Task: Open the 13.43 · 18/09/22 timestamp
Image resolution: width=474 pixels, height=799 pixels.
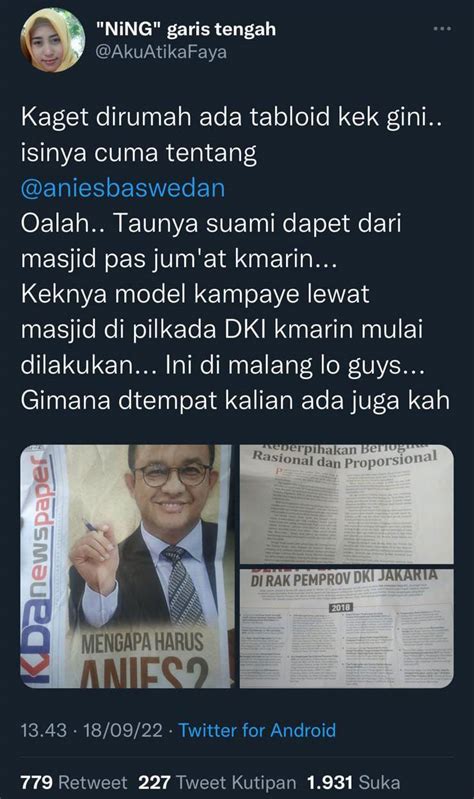Action: [92, 730]
